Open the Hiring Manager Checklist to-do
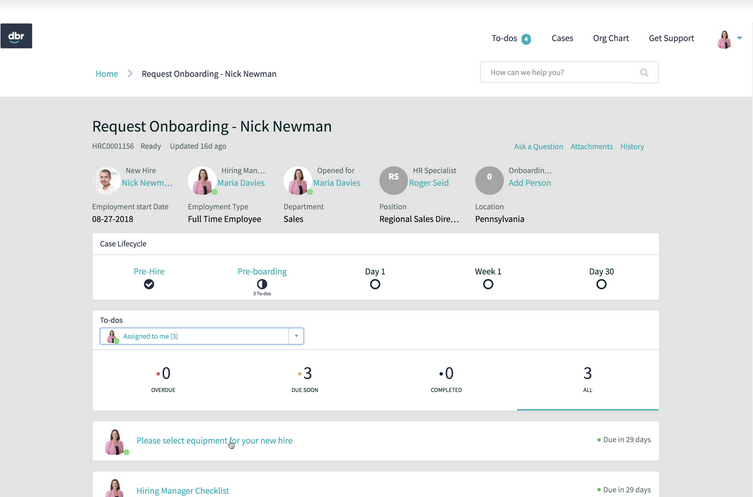This screenshot has height=497, width=753. [x=182, y=491]
